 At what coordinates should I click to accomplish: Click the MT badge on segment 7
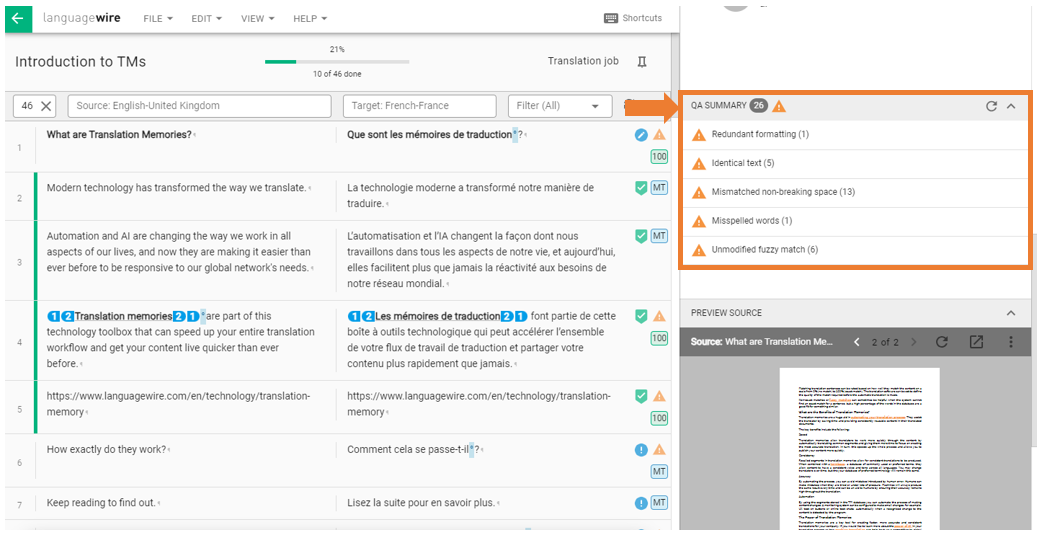(659, 503)
